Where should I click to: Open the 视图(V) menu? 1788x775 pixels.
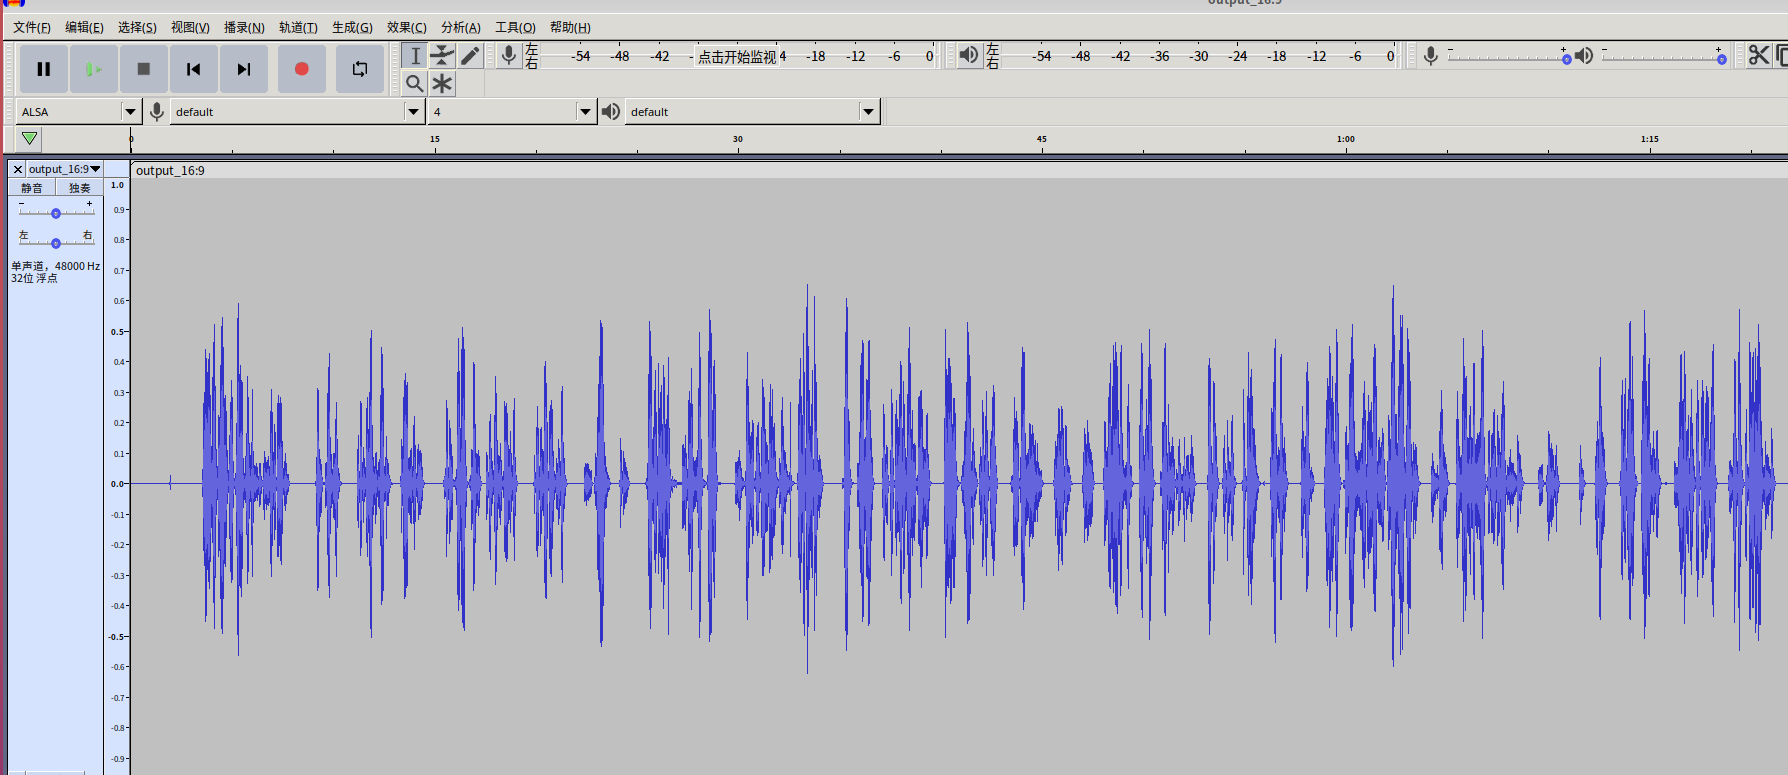[x=190, y=28]
